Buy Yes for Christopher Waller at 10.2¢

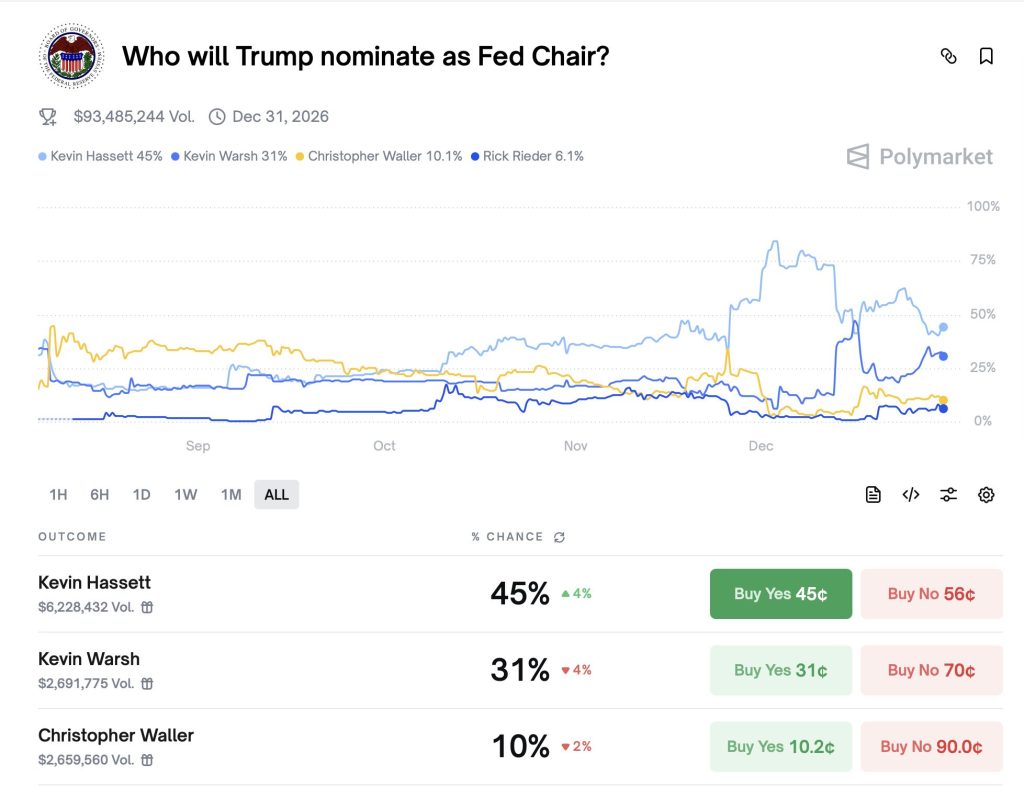pos(780,746)
